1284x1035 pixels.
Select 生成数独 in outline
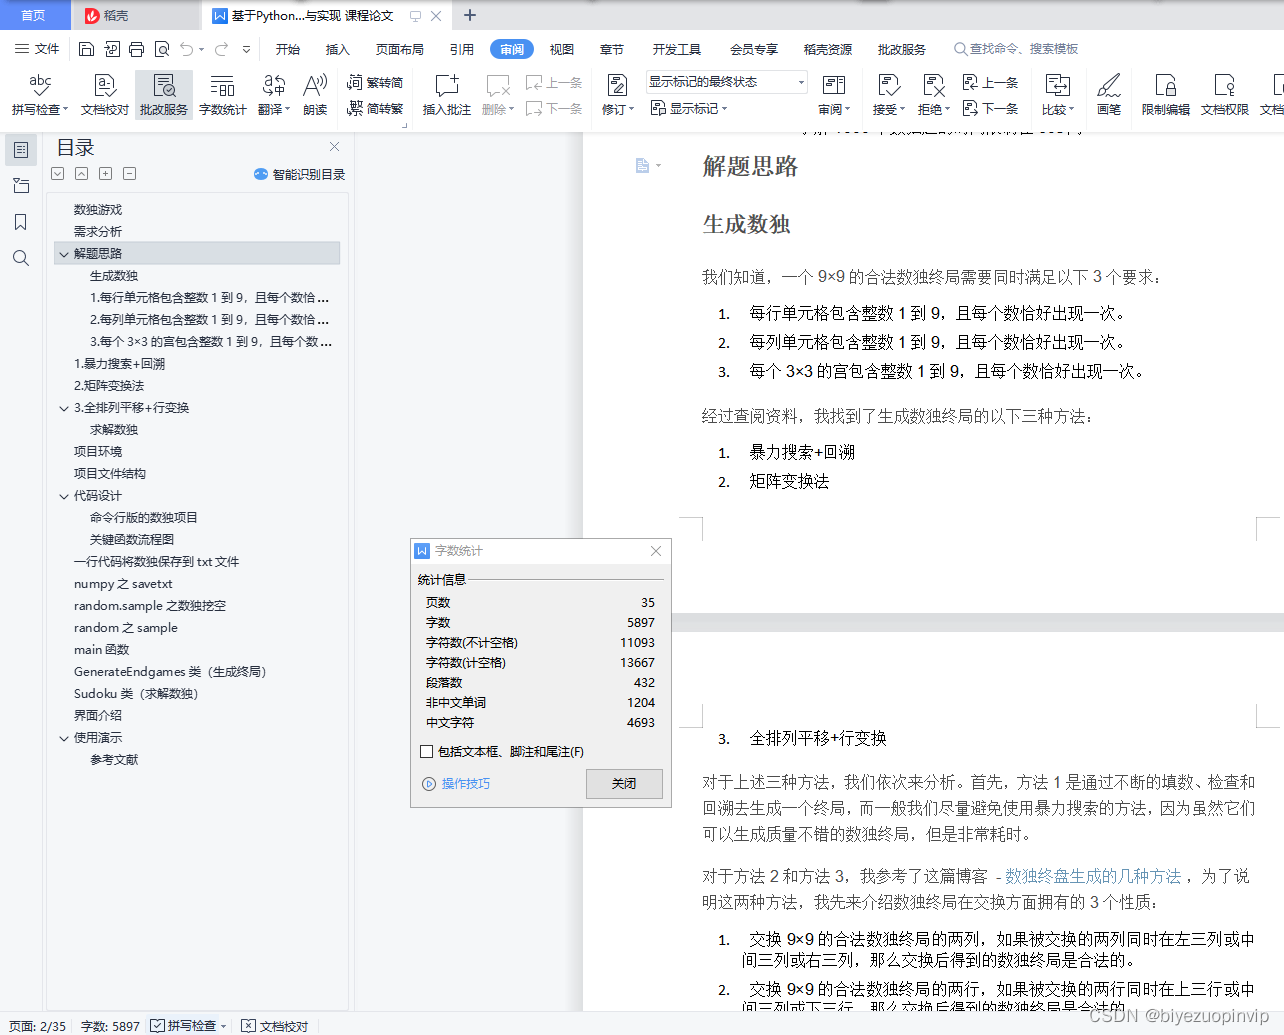coord(114,276)
